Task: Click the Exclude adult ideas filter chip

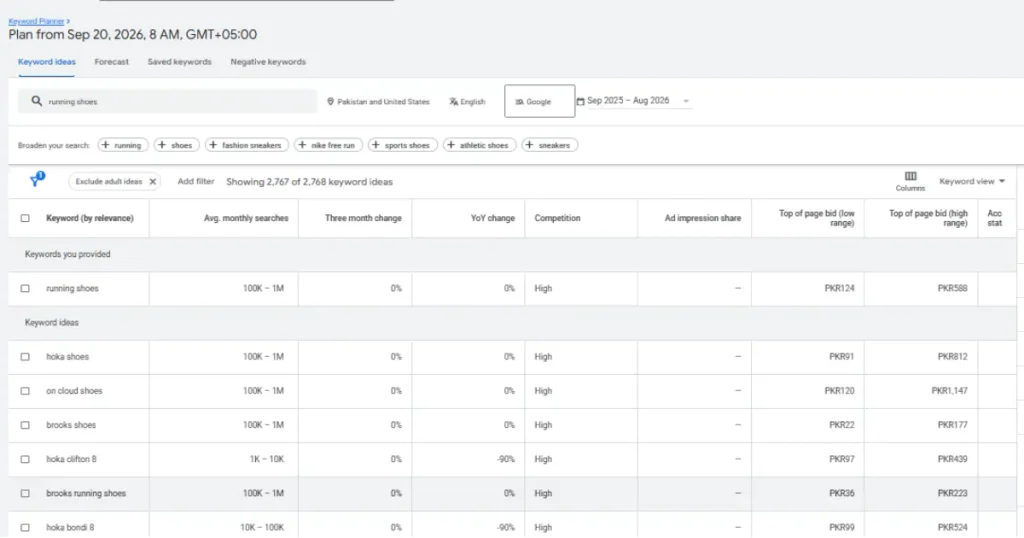Action: click(x=114, y=182)
